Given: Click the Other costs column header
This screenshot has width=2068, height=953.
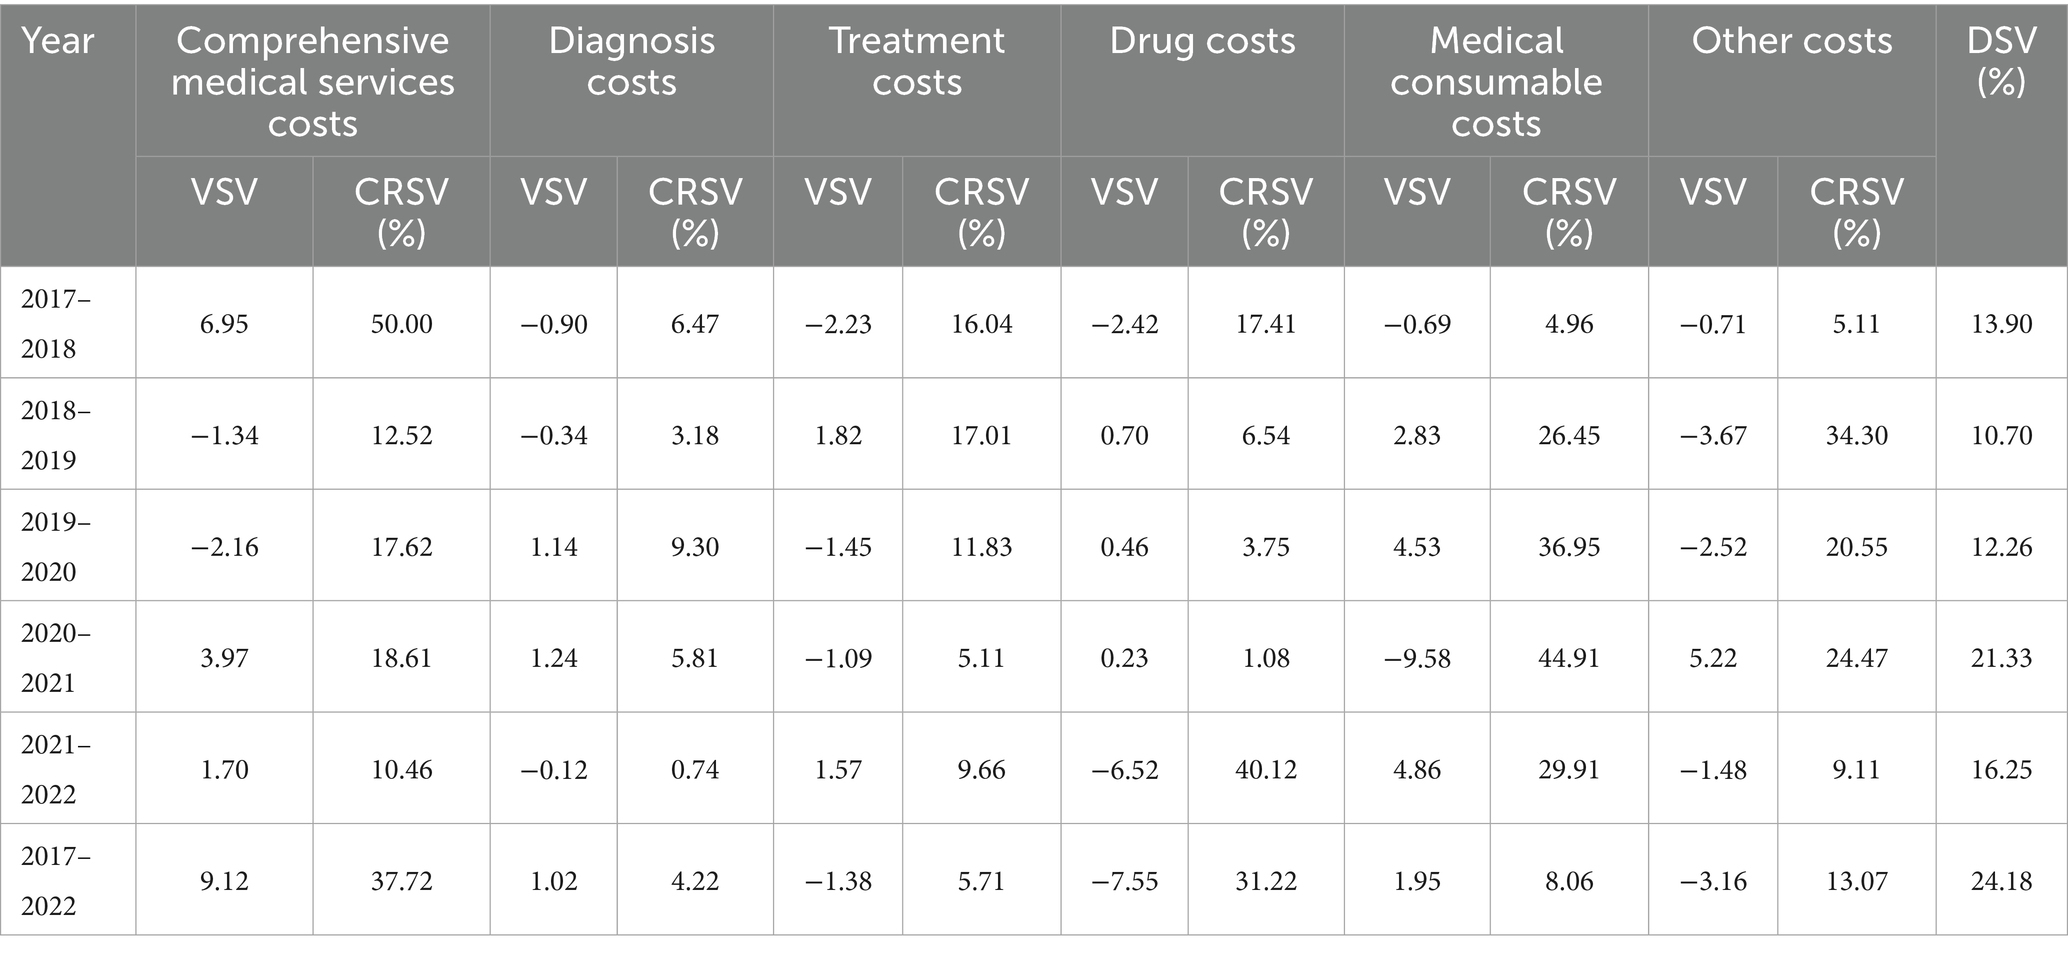Looking at the screenshot, I should [x=1791, y=41].
